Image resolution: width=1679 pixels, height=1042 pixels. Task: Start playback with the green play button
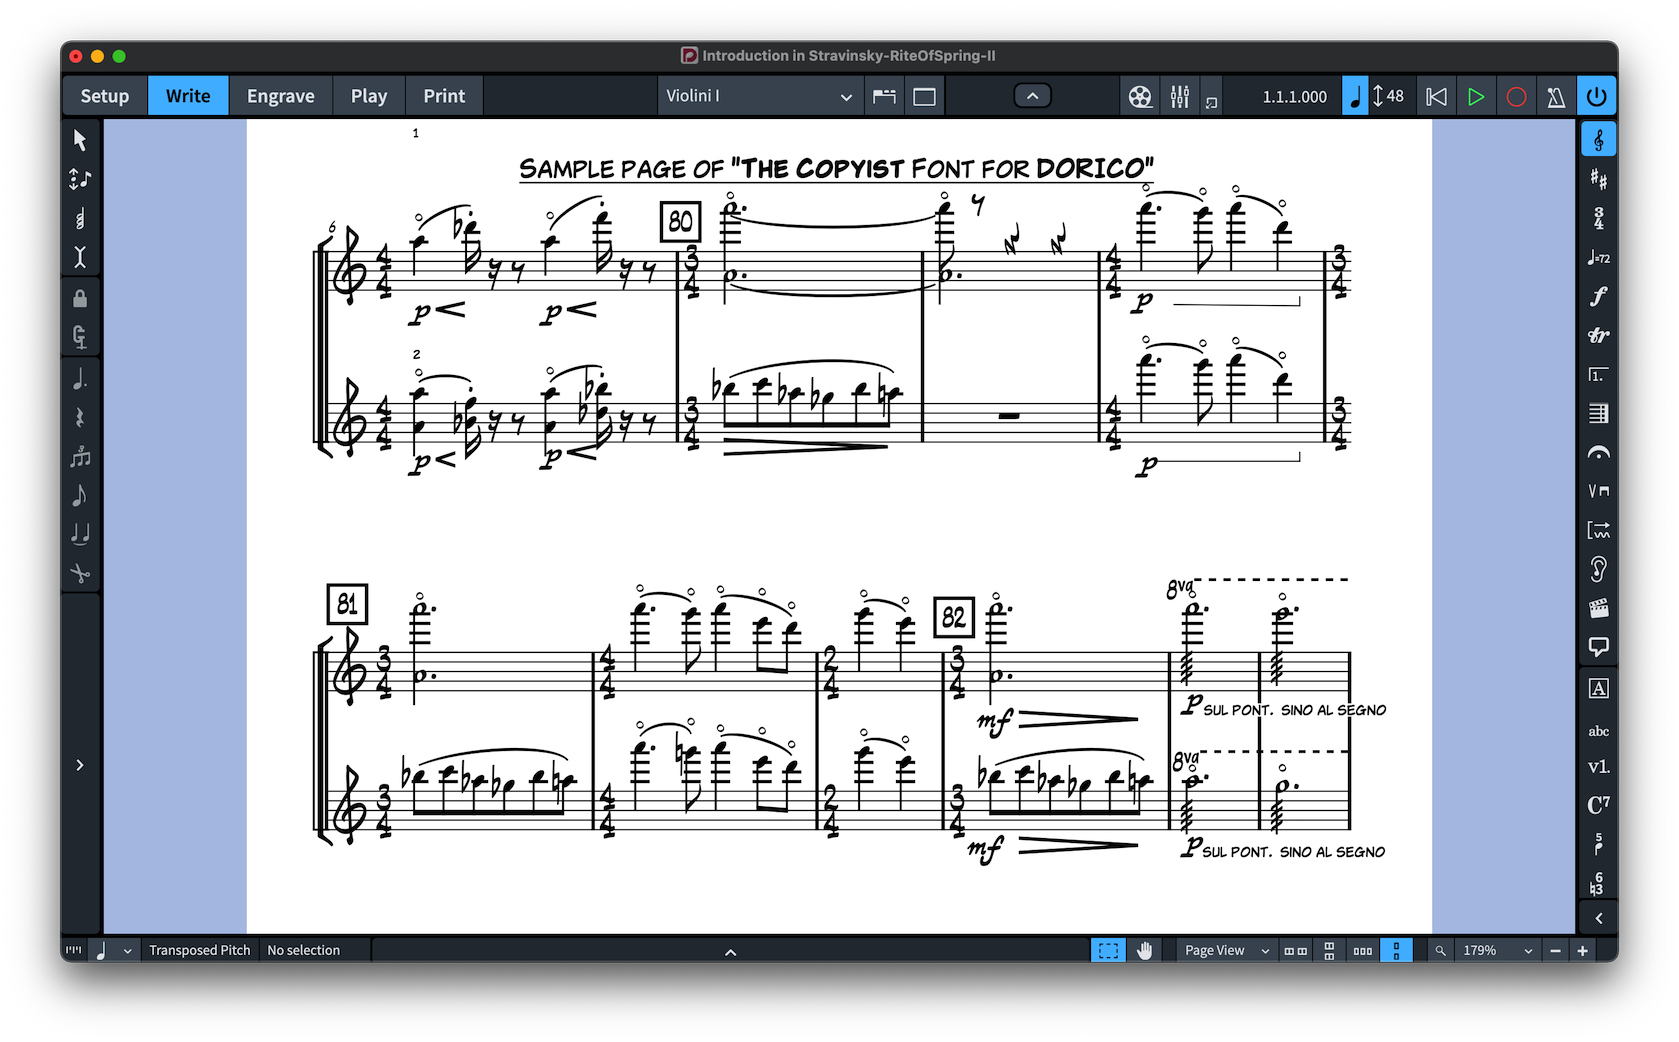1476,97
